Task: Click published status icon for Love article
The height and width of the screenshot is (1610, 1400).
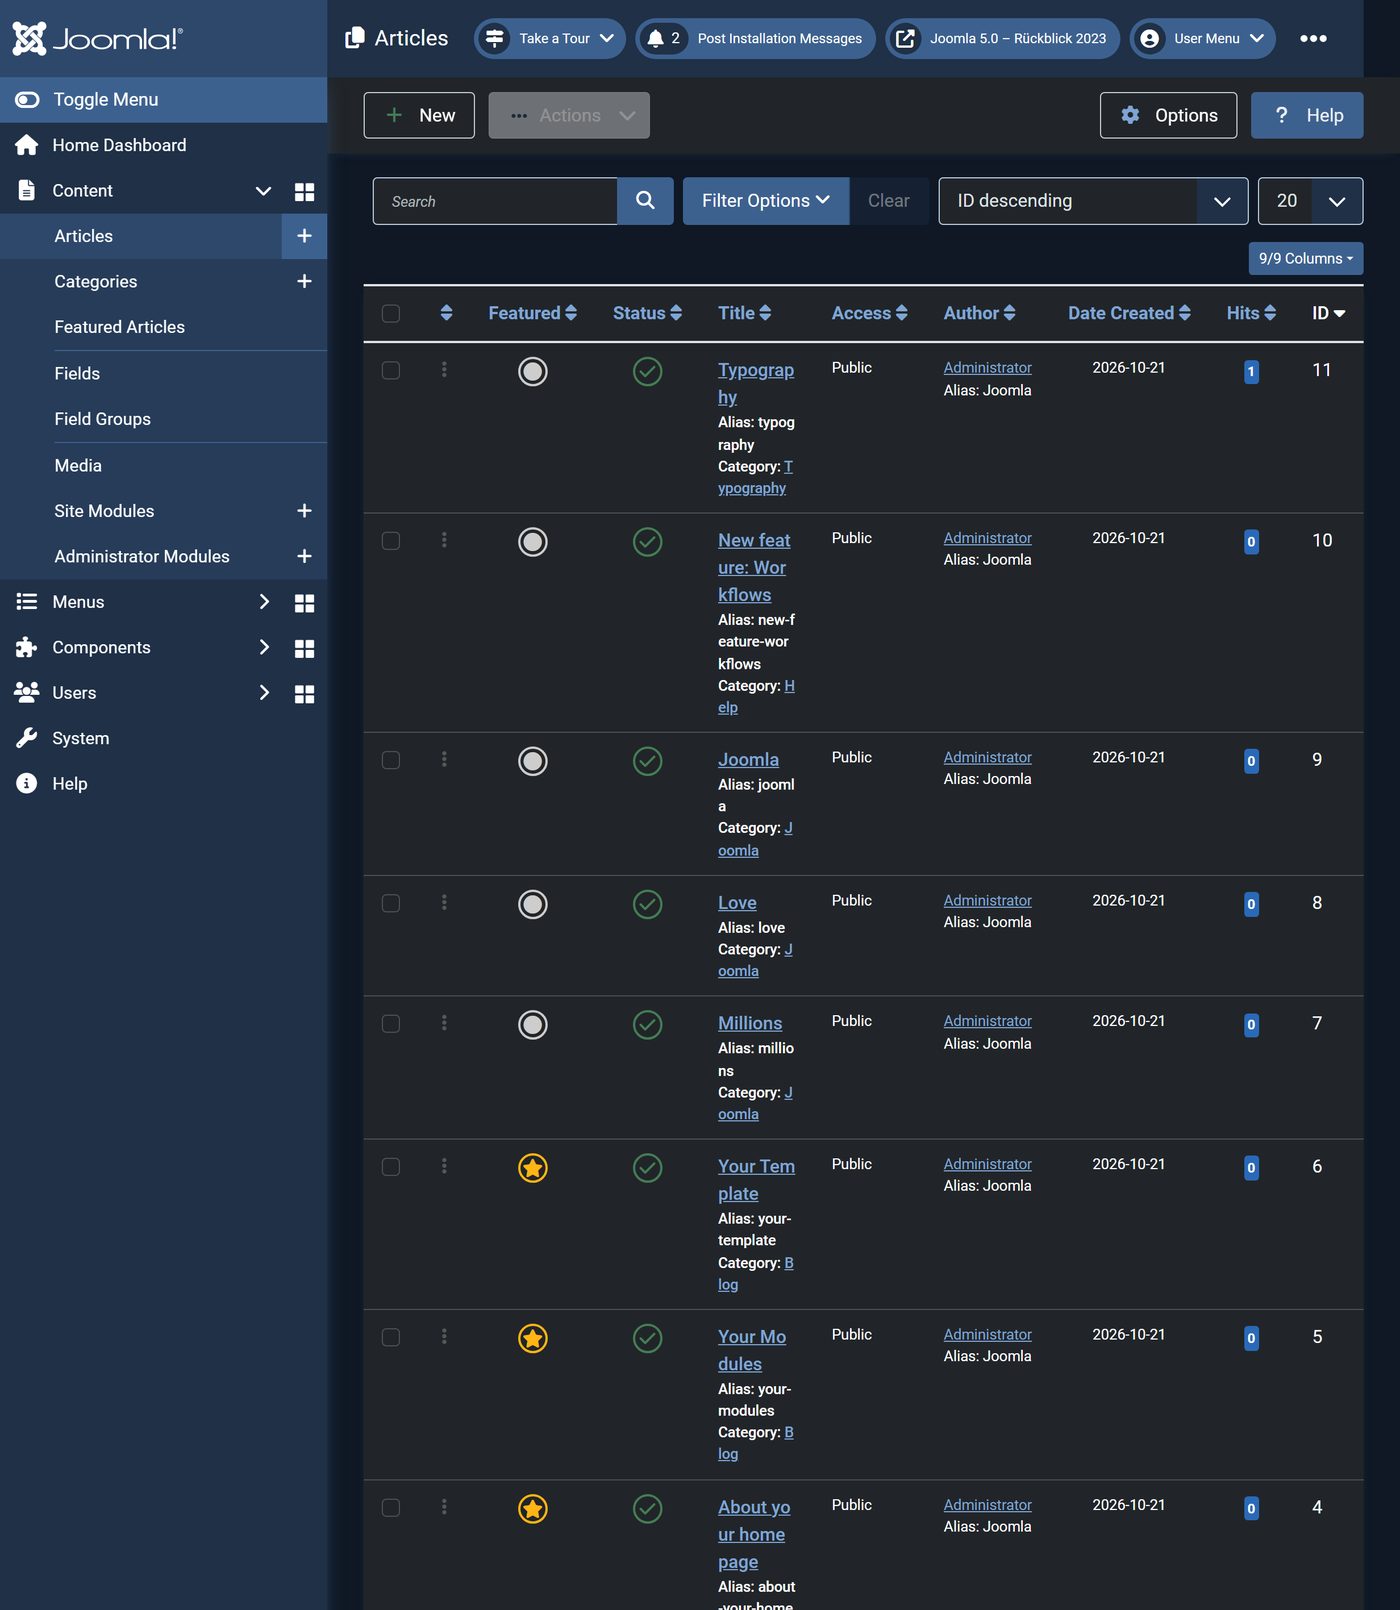Action: (648, 904)
